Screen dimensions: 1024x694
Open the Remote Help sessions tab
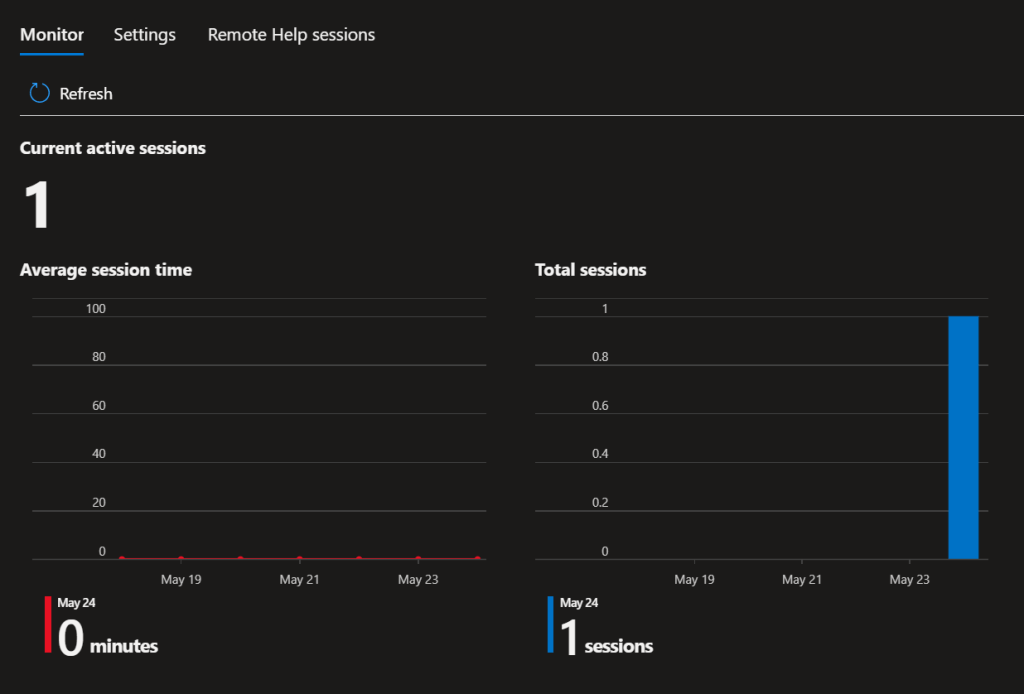[291, 35]
